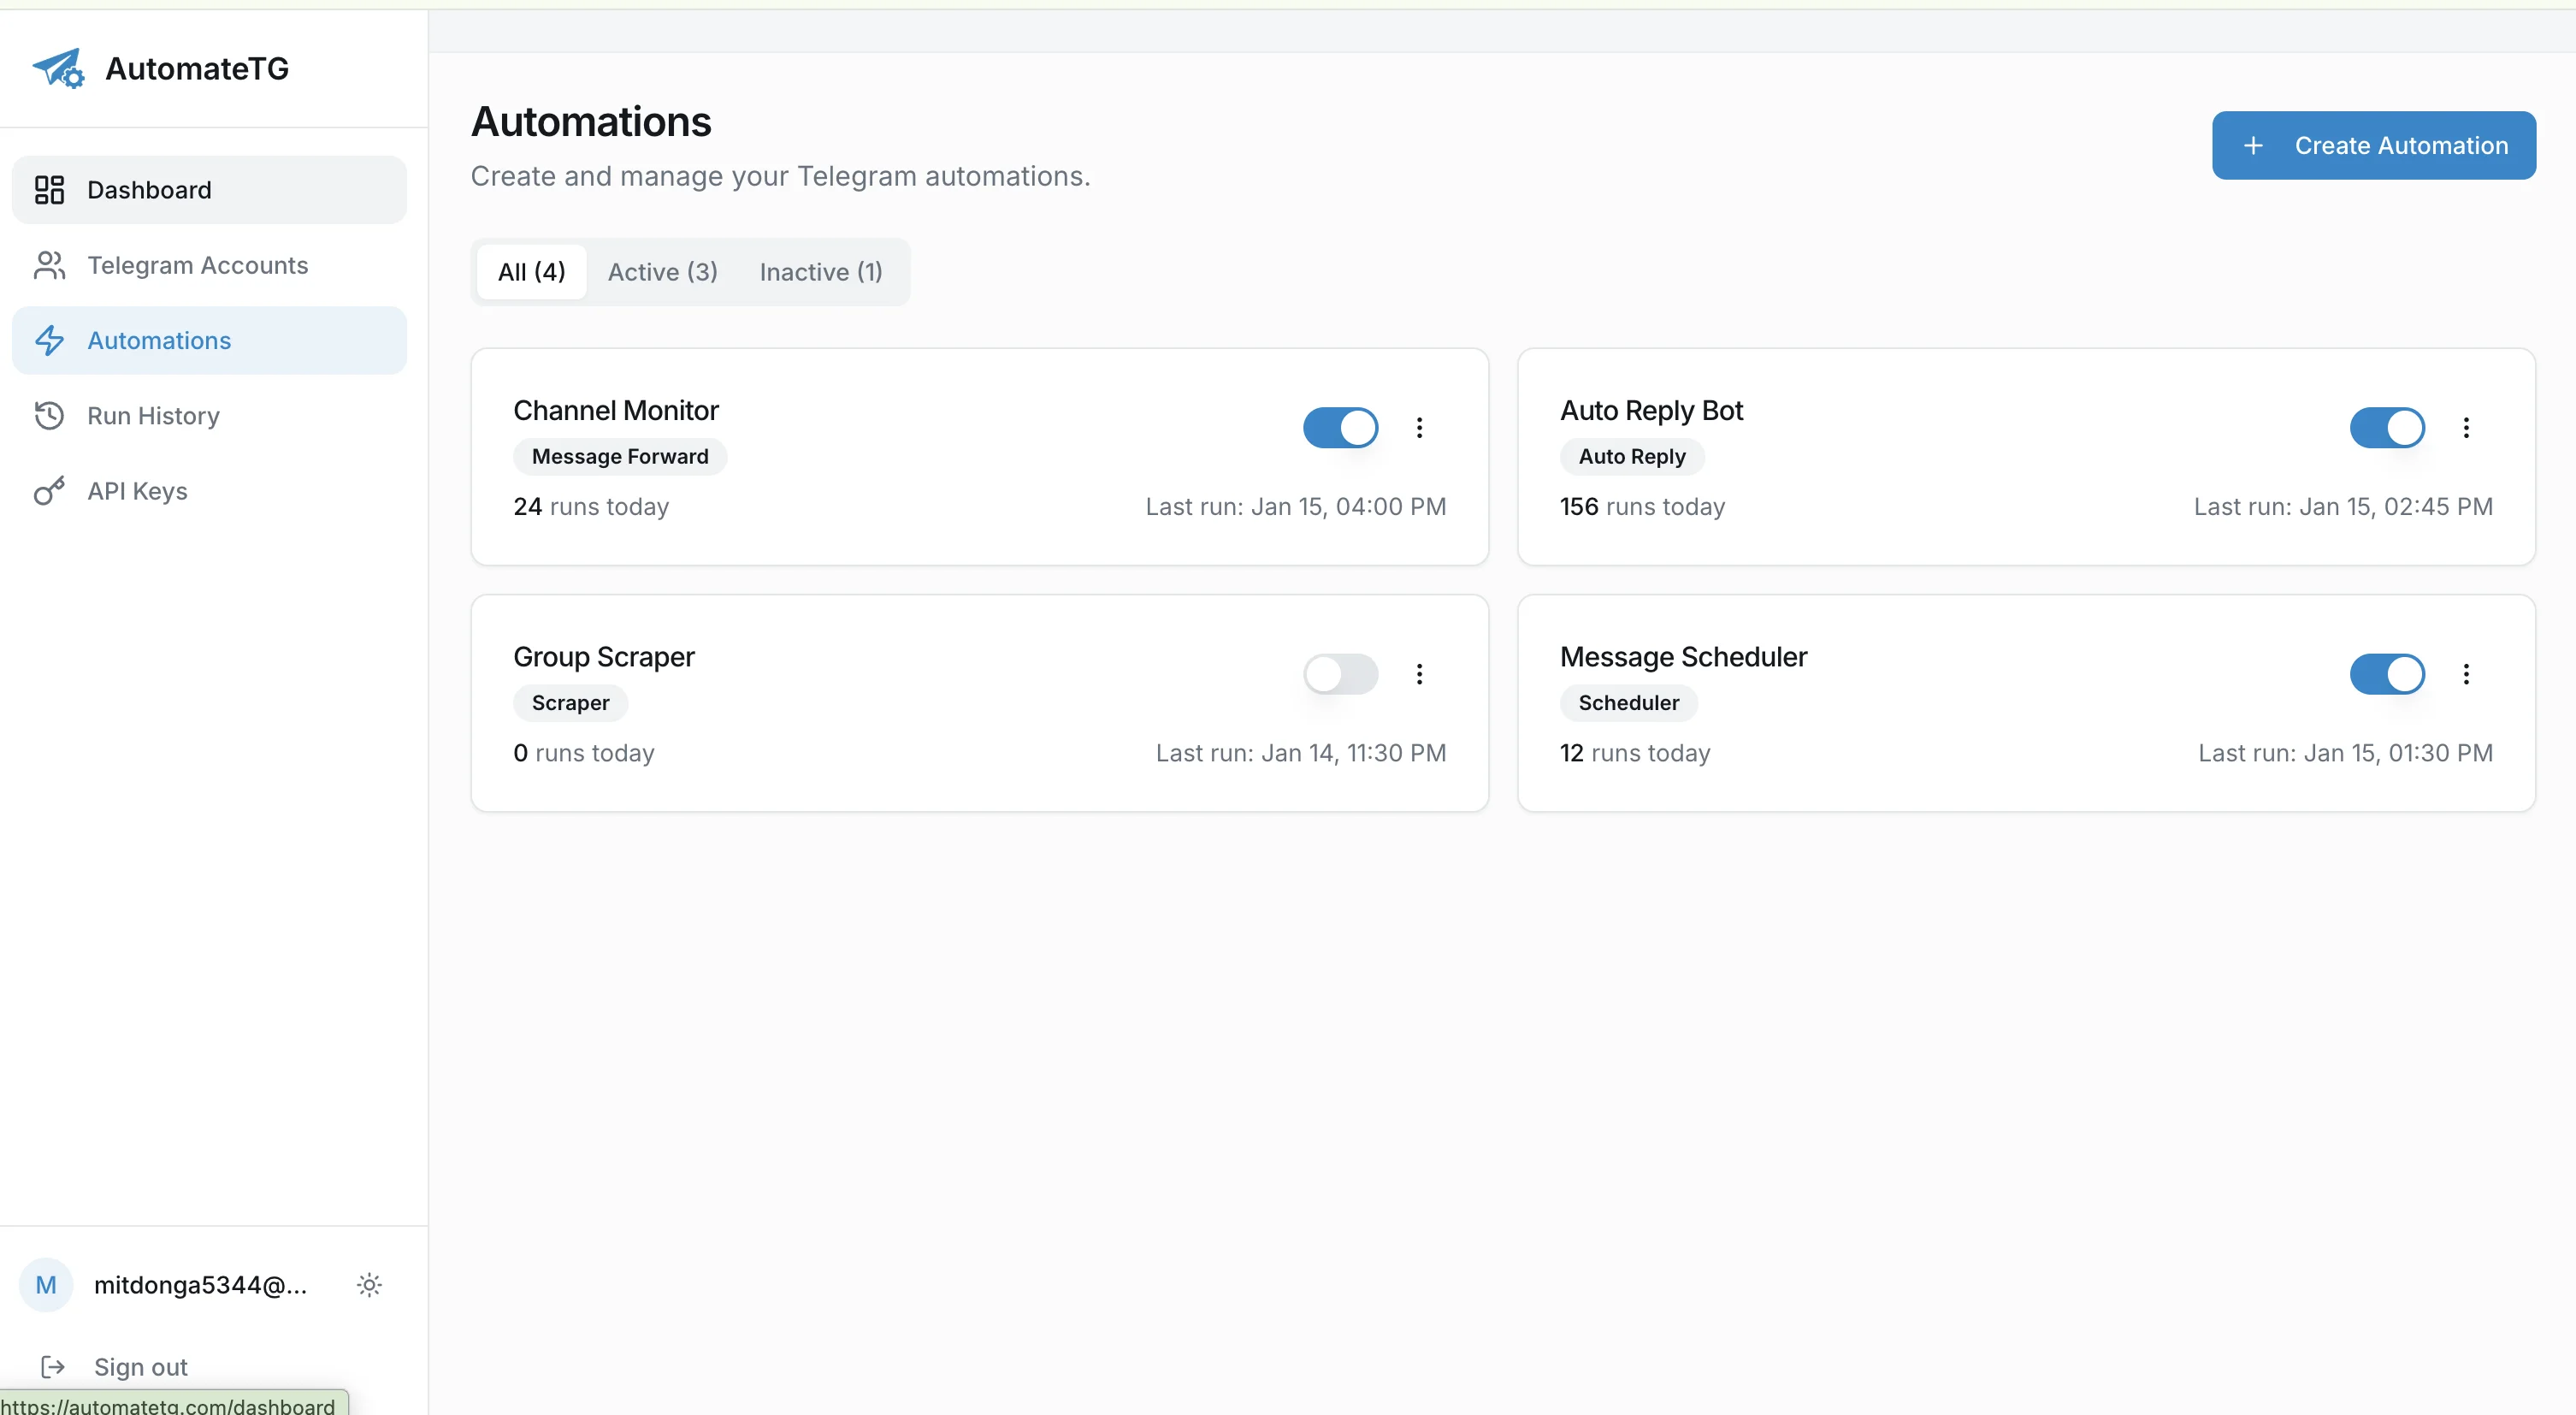This screenshot has height=1415, width=2576.
Task: Open Auto Reply Bot three-dot menu
Action: [2465, 428]
